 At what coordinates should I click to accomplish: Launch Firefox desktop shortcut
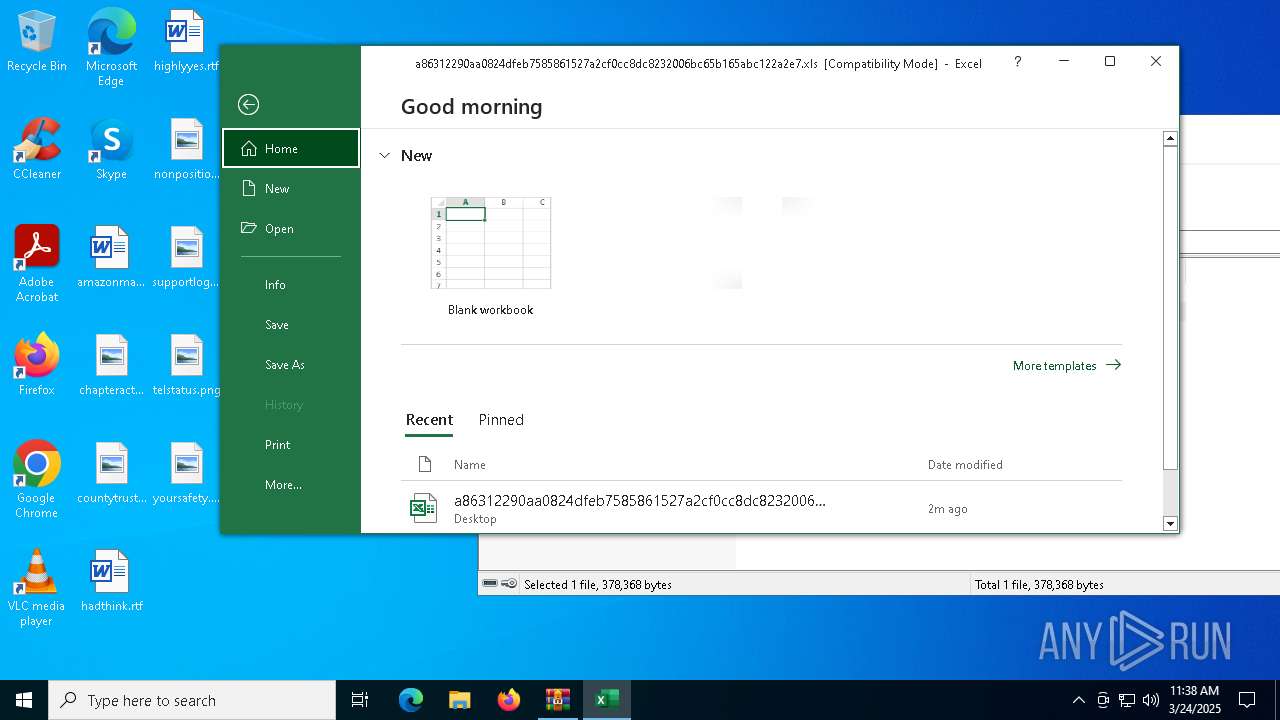click(37, 365)
